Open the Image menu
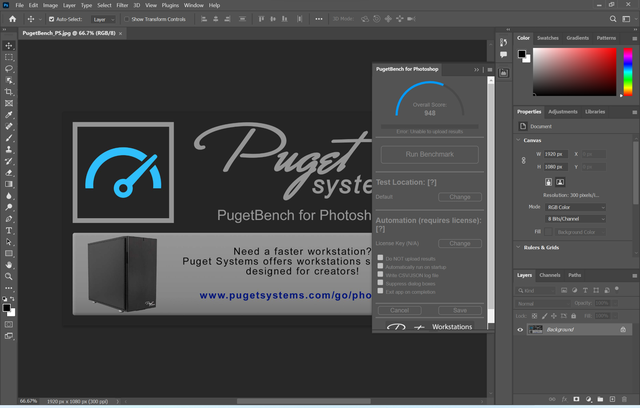640x408 pixels. pos(50,5)
